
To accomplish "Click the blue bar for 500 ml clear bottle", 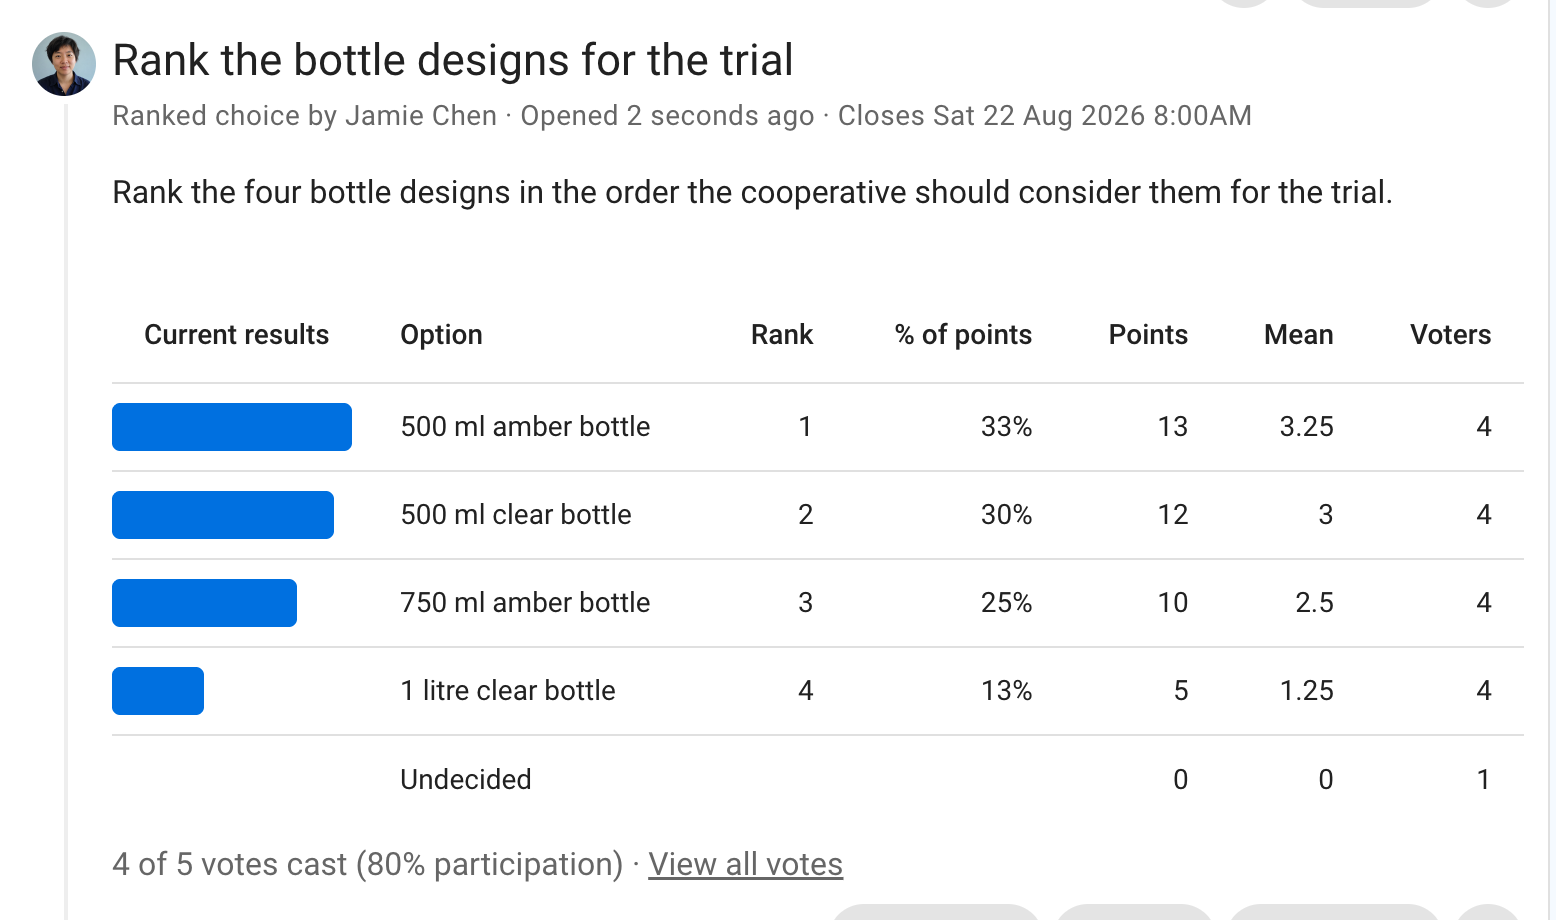I will click(223, 515).
